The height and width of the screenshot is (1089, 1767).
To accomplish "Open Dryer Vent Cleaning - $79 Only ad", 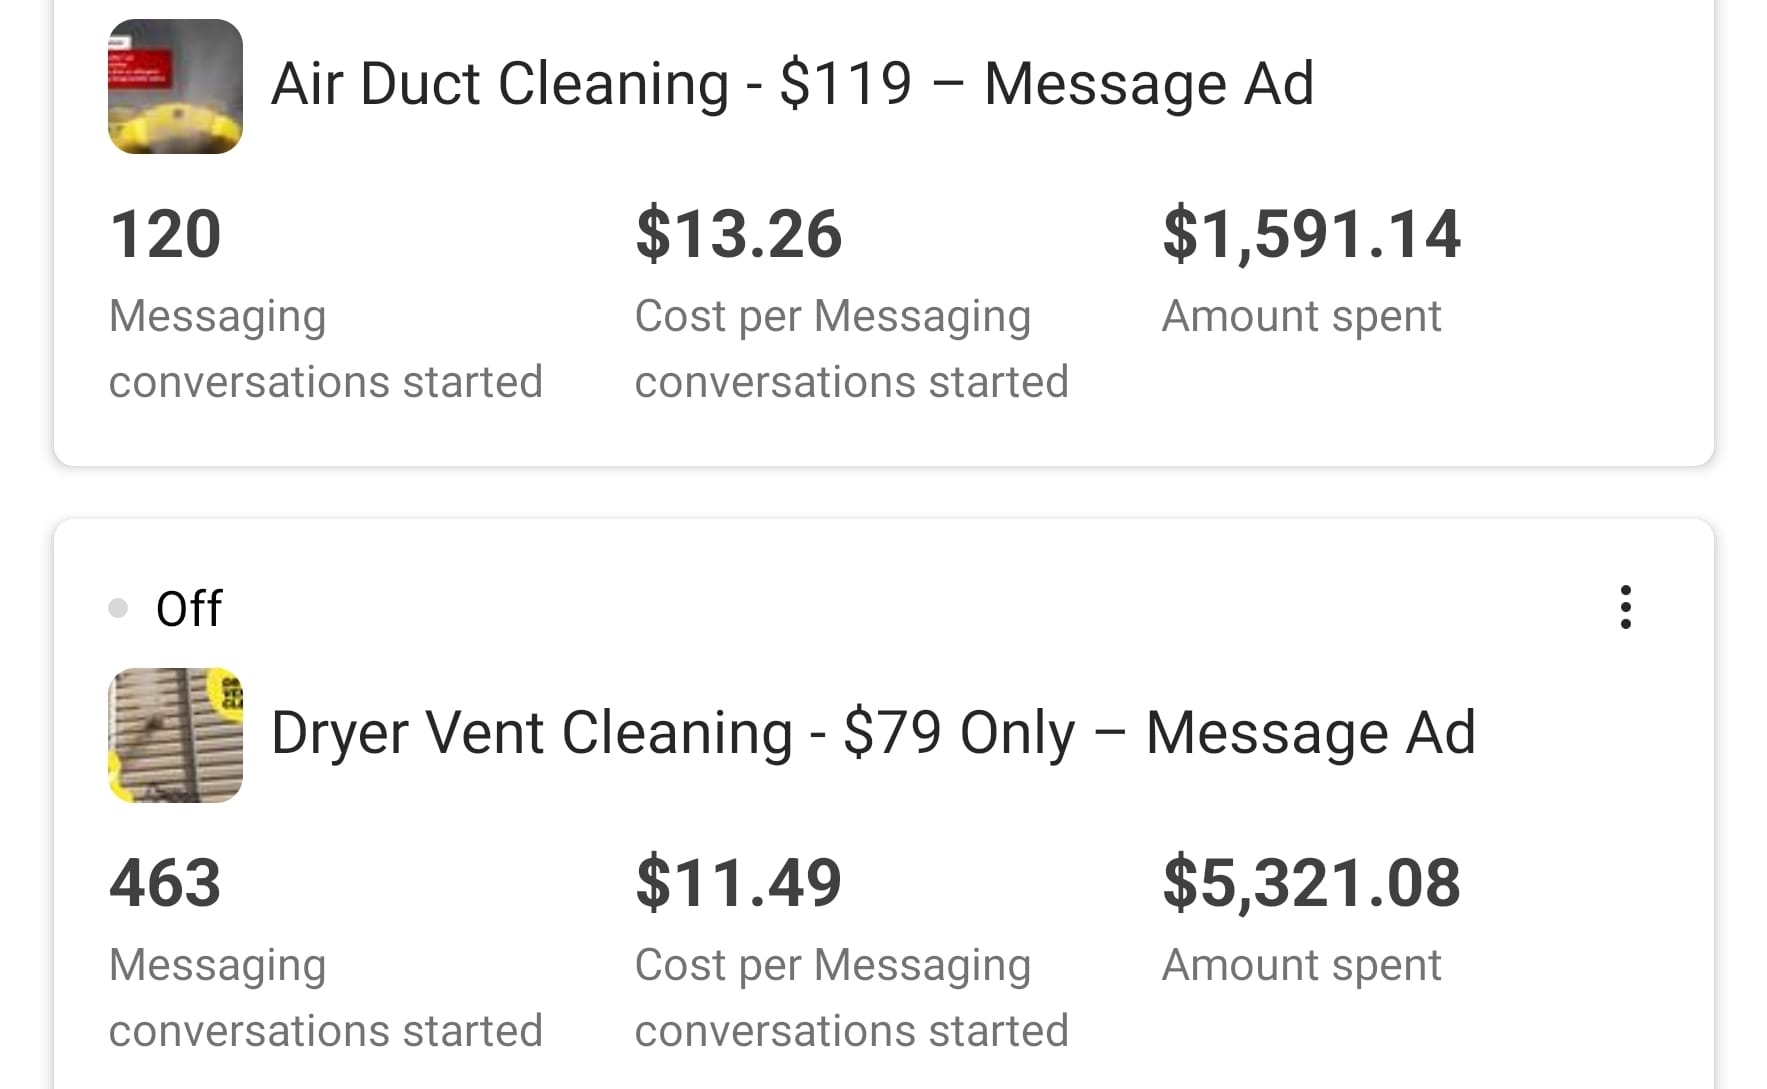I will 873,733.
